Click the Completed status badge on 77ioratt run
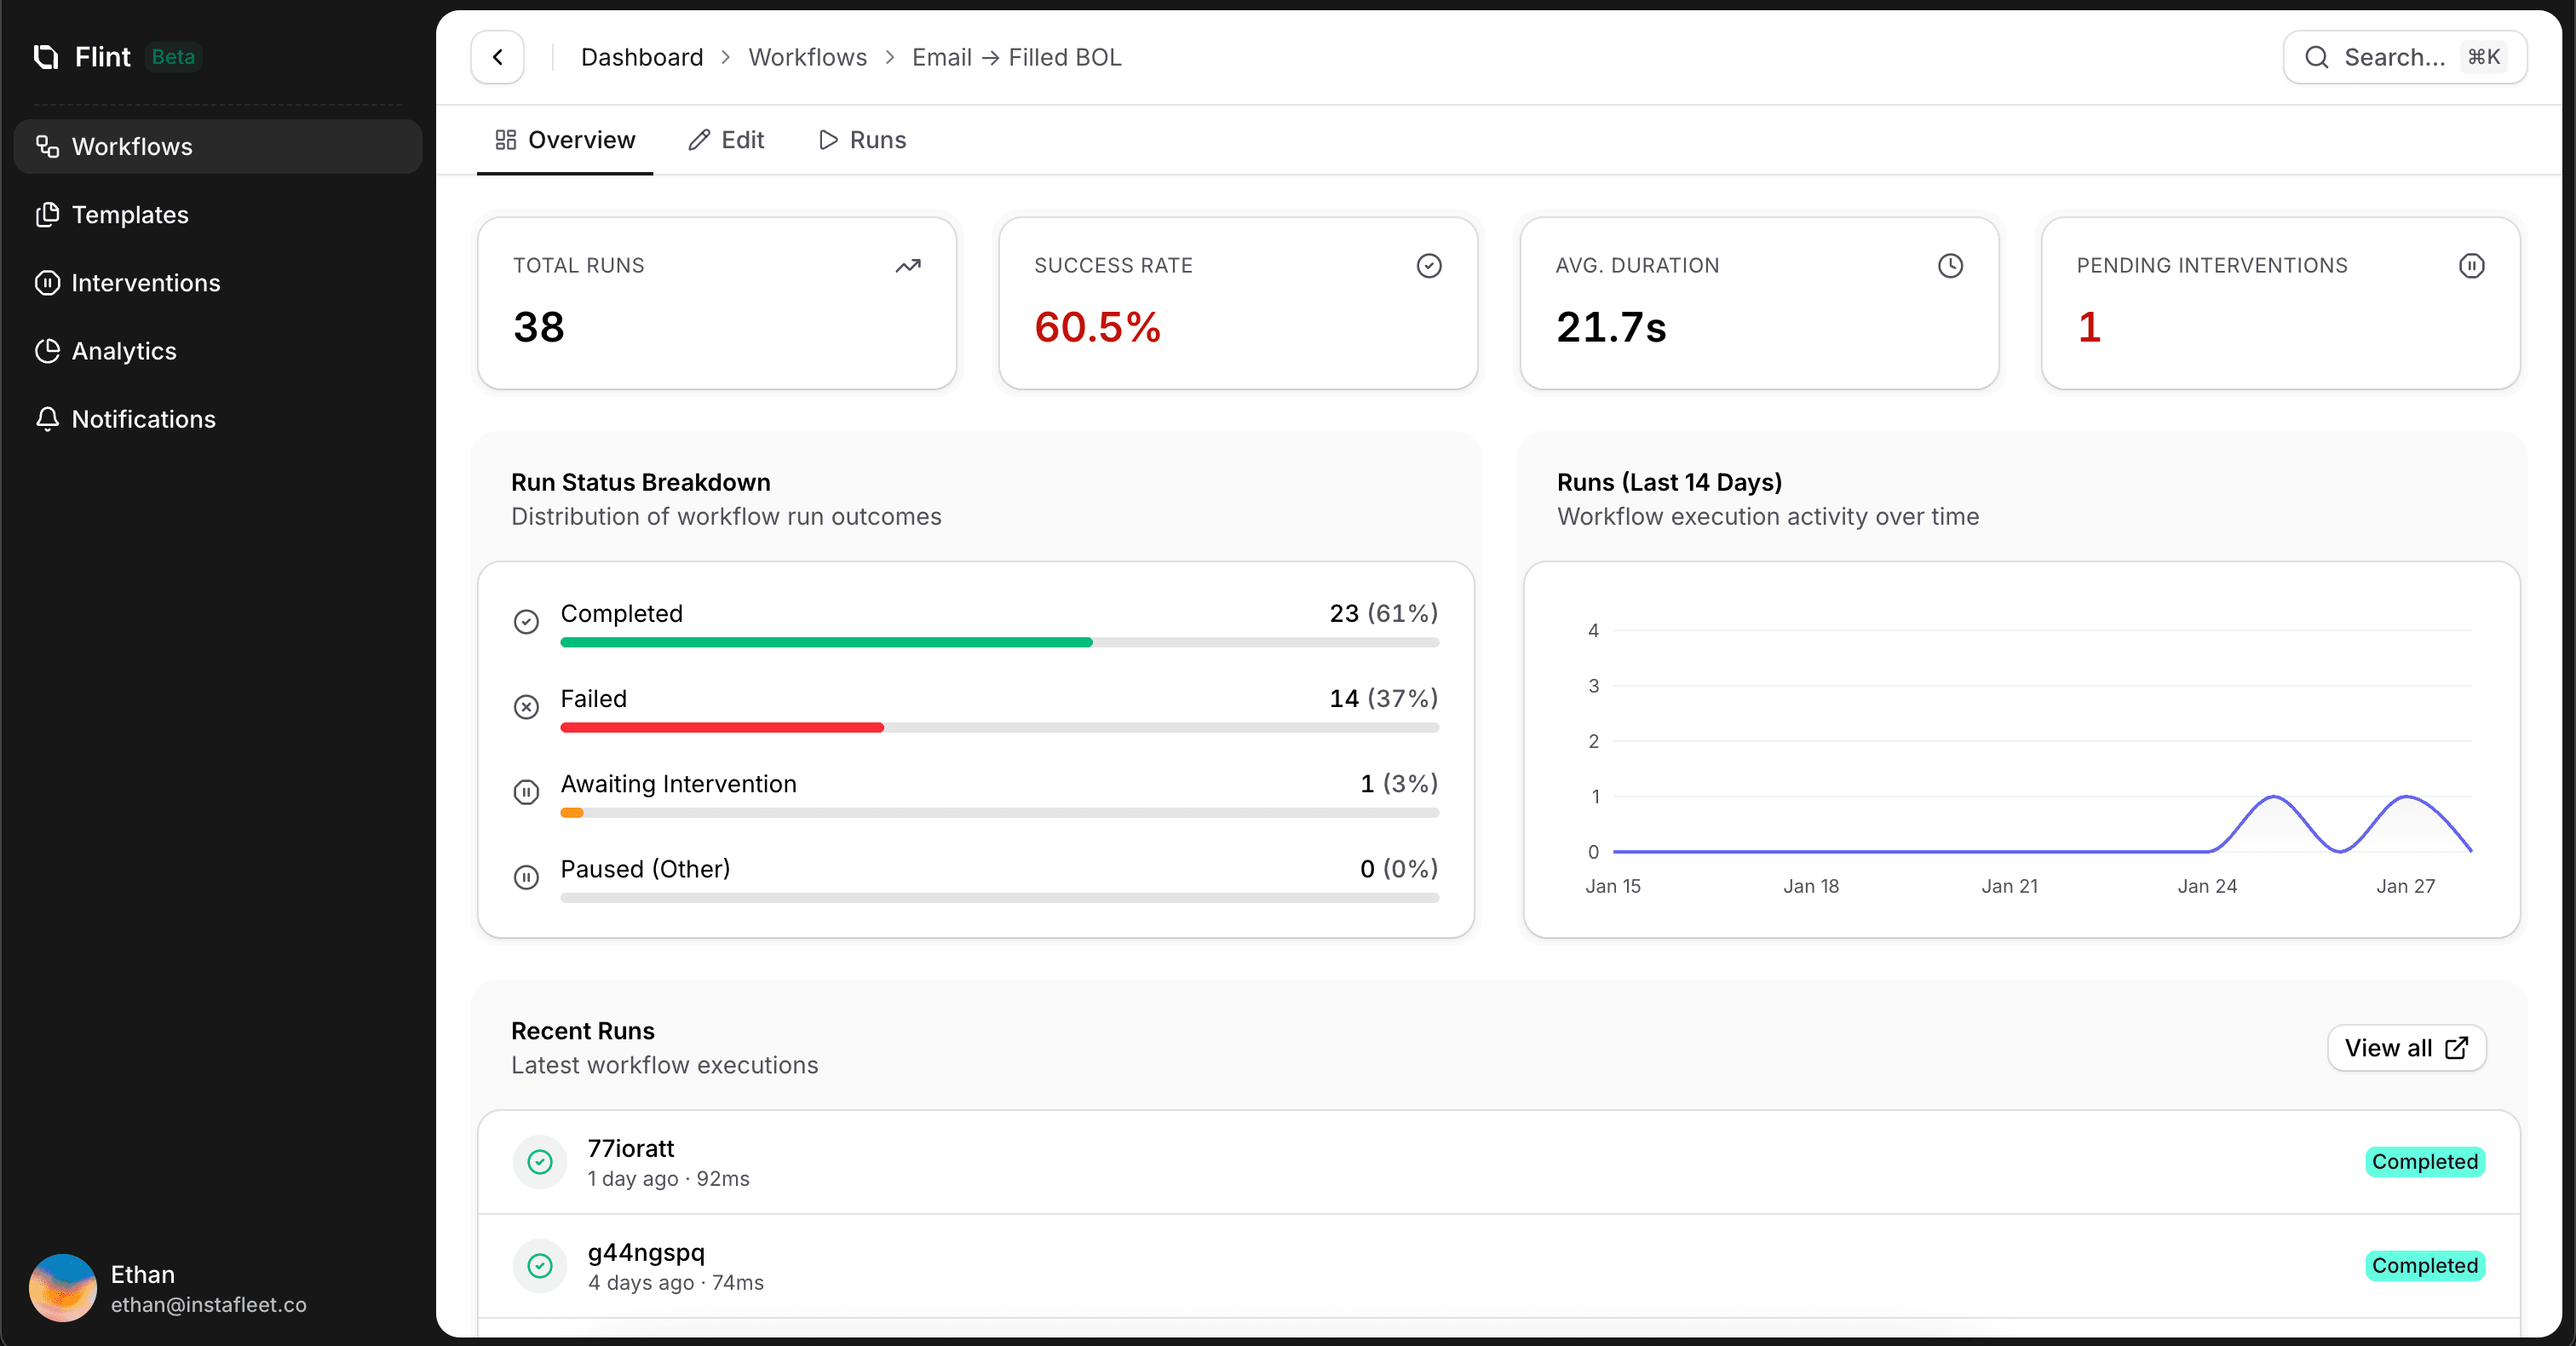Viewport: 2576px width, 1346px height. click(x=2424, y=1162)
